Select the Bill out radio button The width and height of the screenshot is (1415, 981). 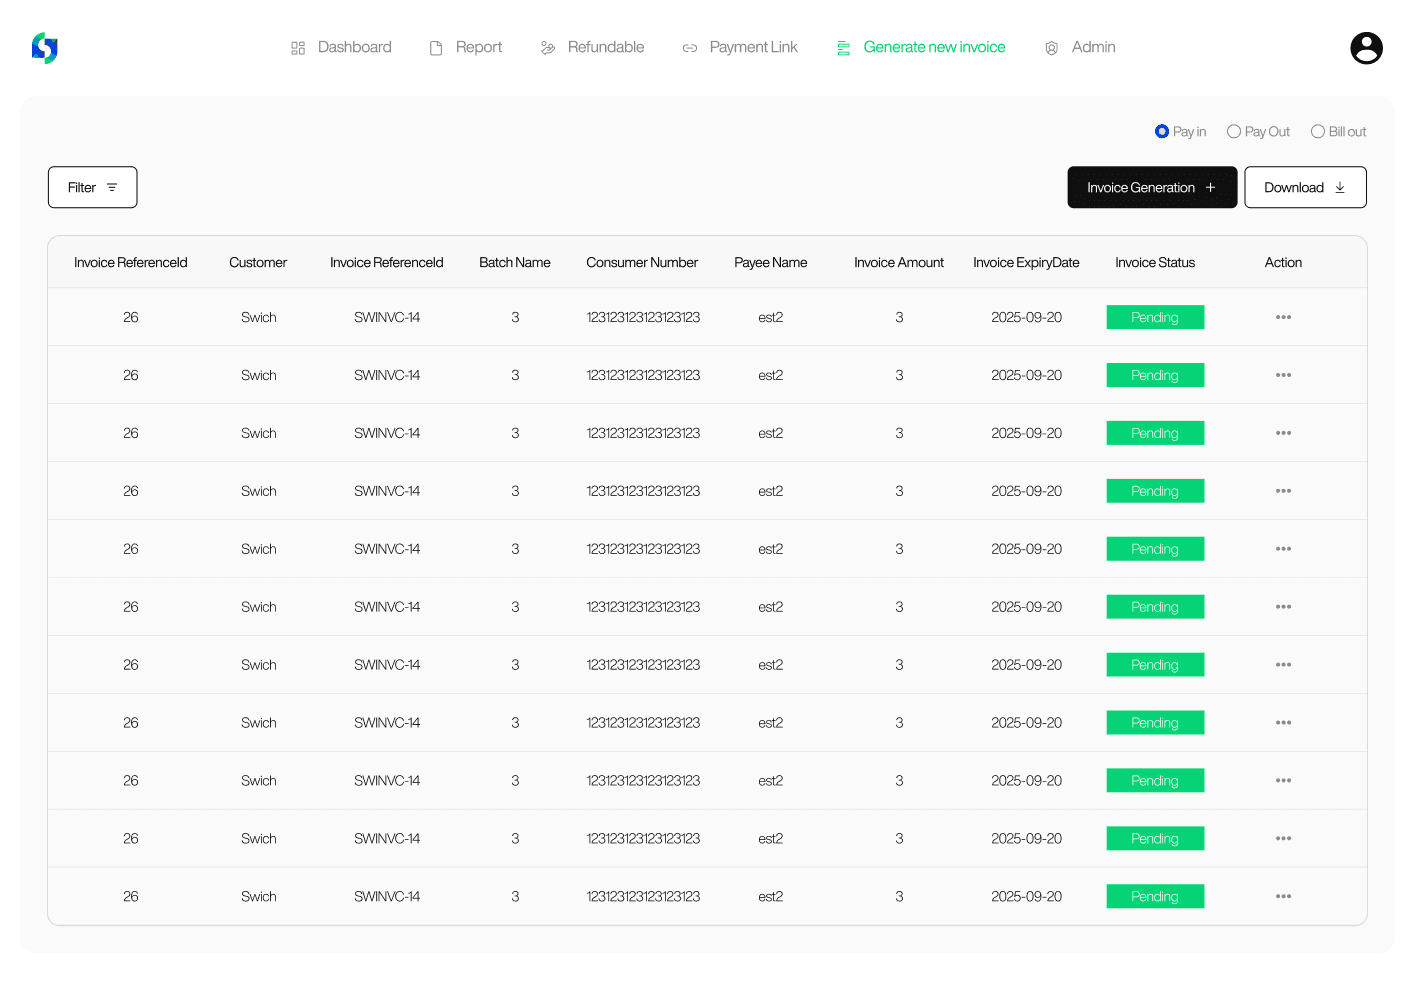[x=1318, y=132]
